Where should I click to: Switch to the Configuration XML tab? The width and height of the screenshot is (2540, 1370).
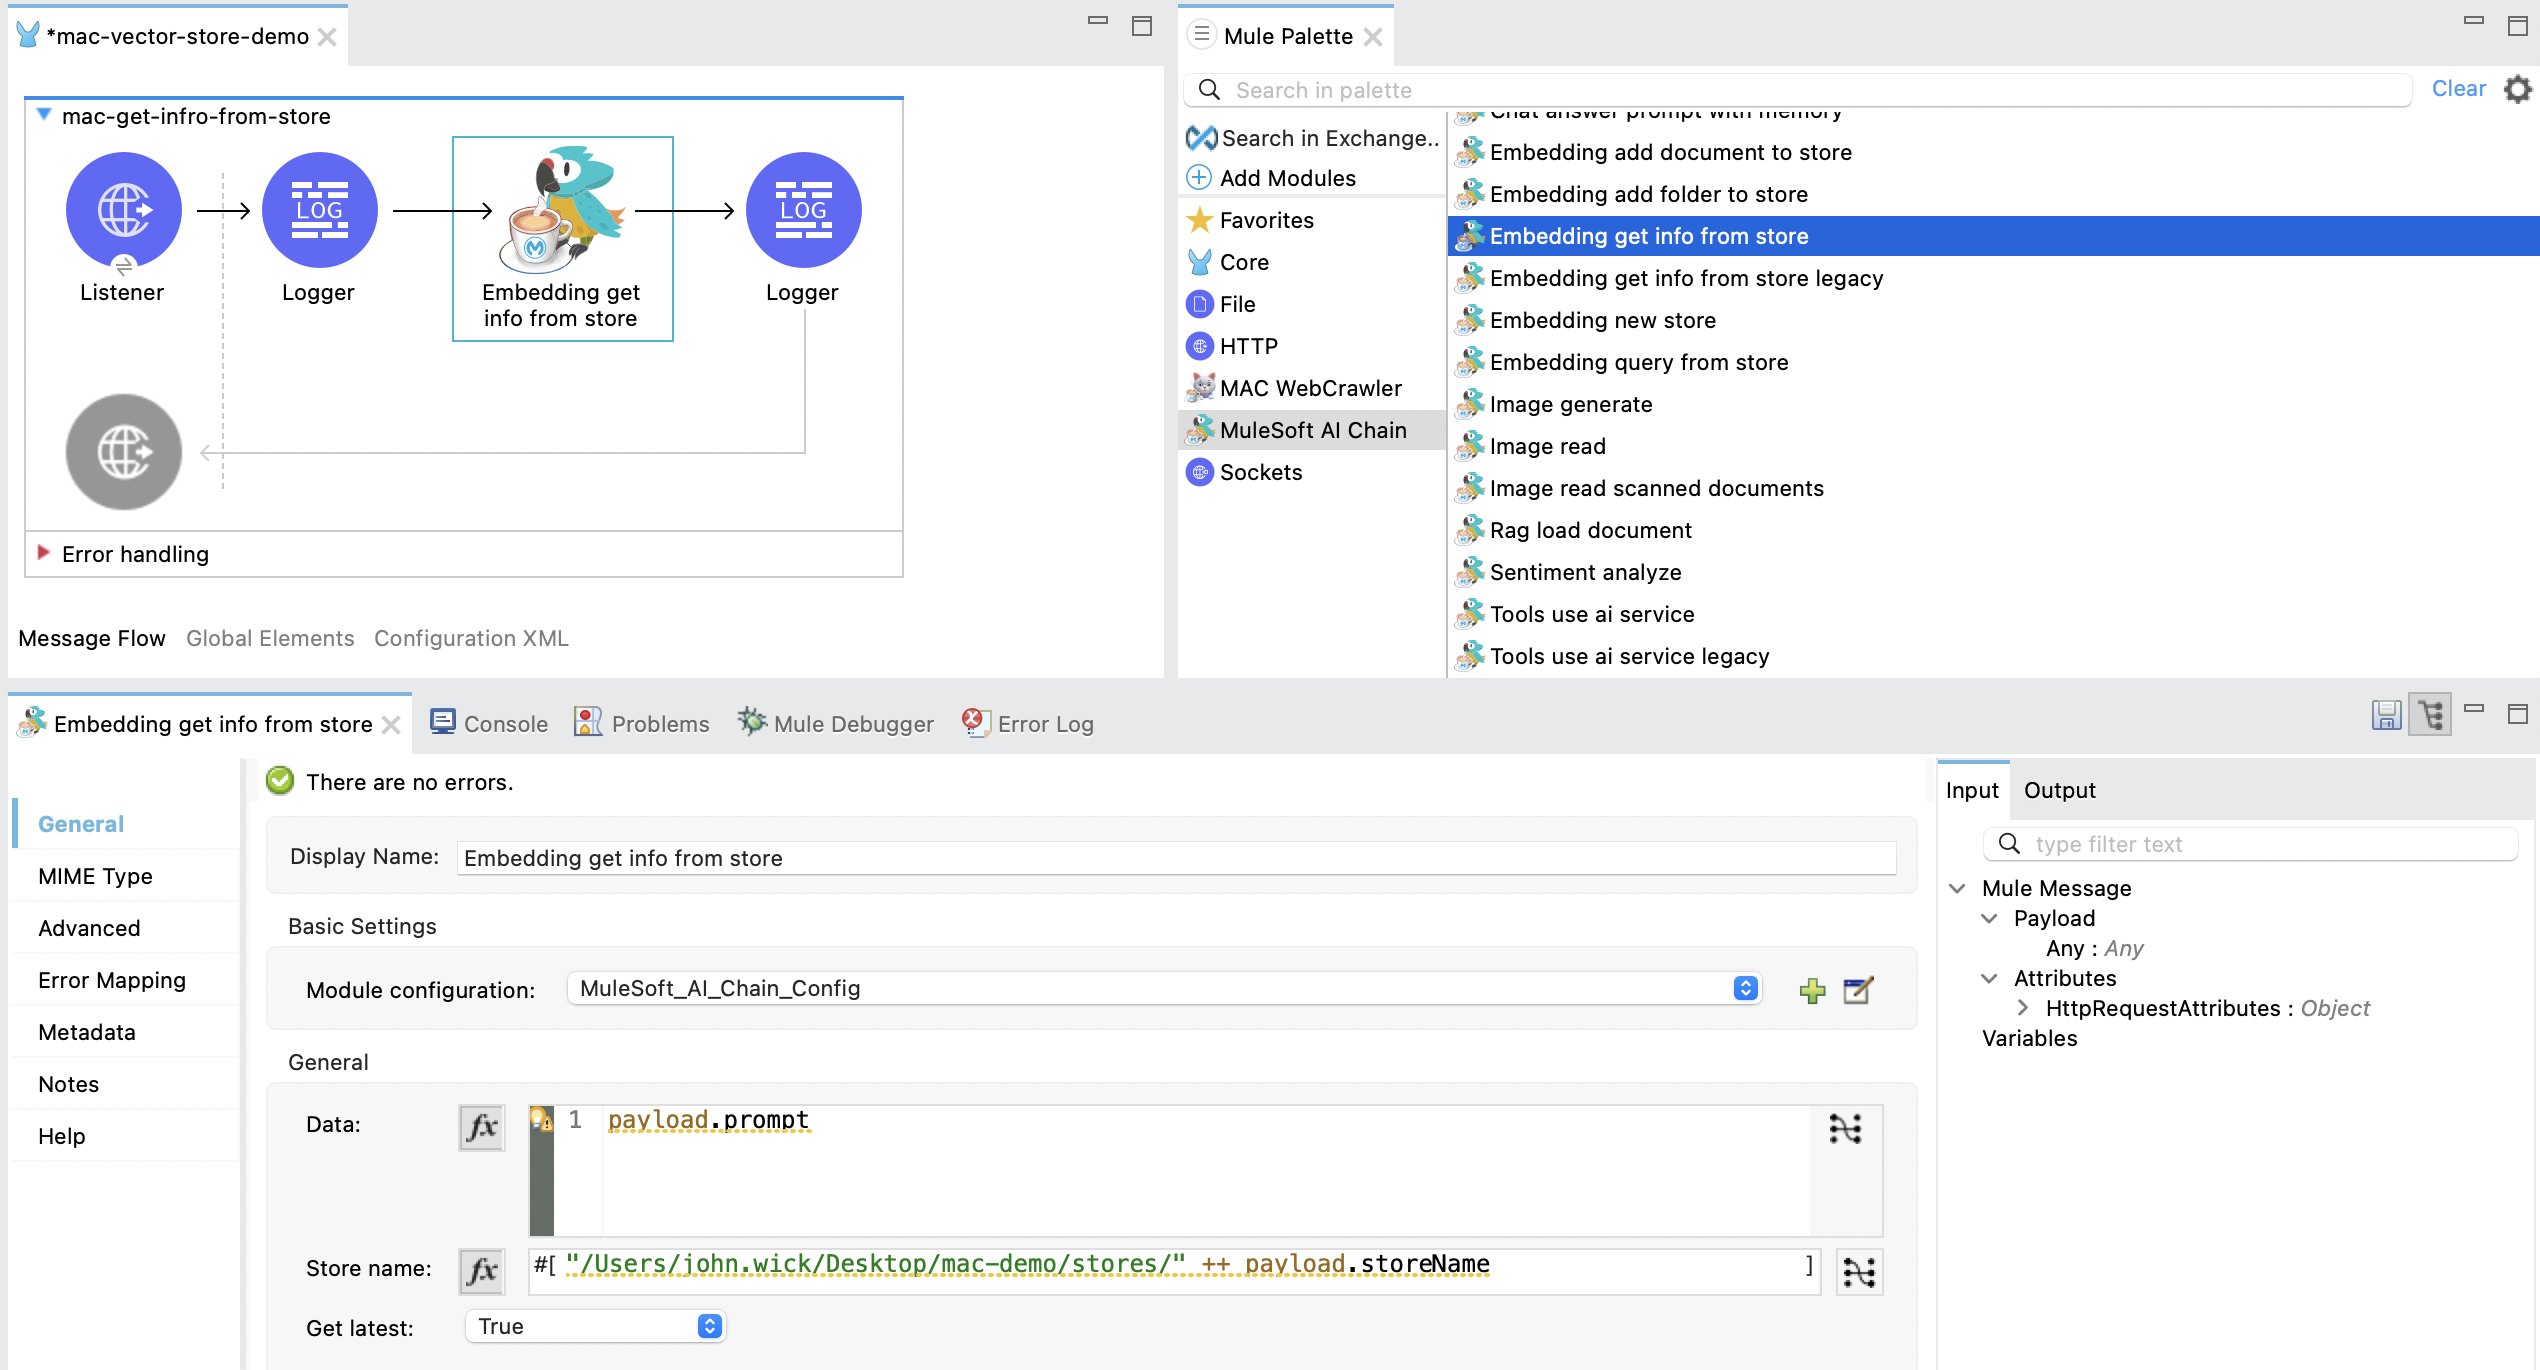pyautogui.click(x=471, y=638)
